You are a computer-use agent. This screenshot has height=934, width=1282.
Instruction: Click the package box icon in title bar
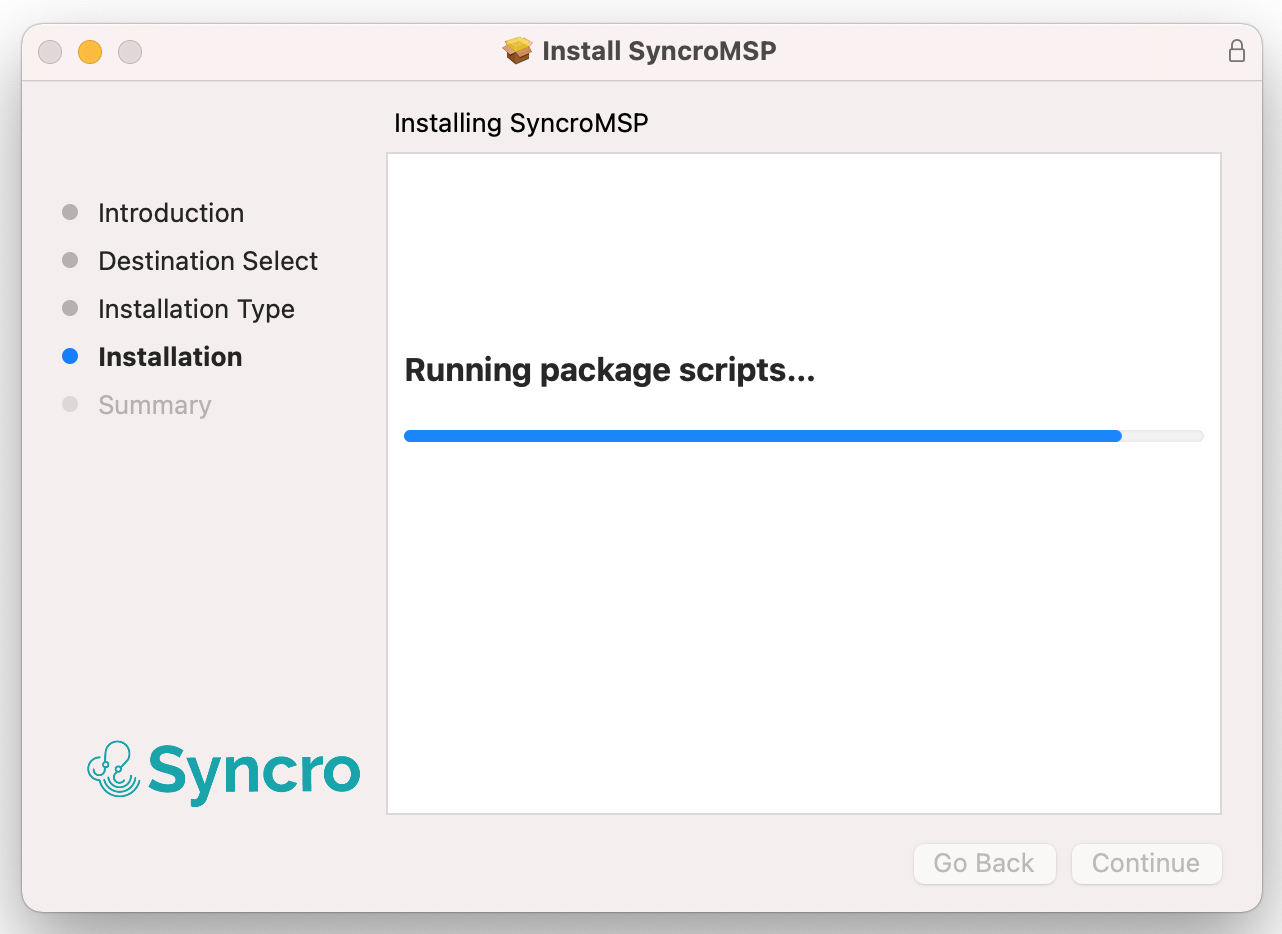tap(518, 51)
